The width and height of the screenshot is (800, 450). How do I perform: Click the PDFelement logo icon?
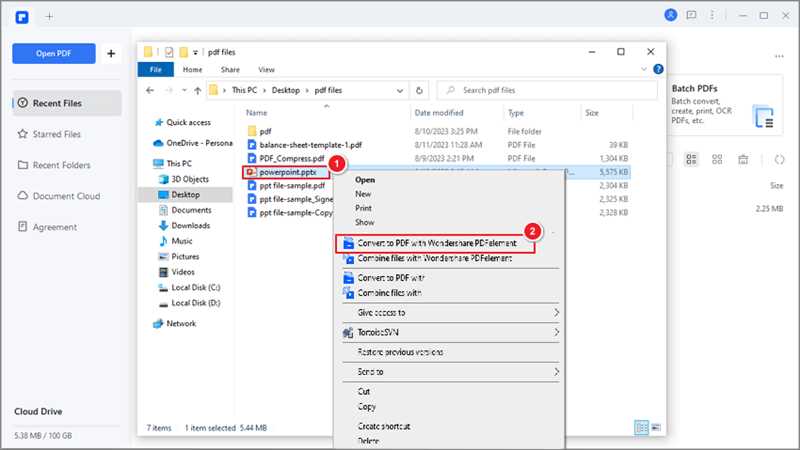[22, 17]
